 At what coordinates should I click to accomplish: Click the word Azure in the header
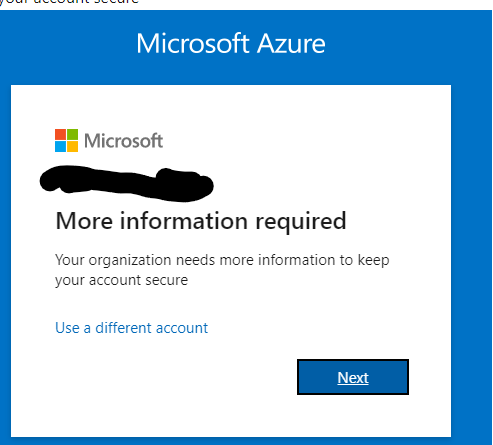[x=291, y=43]
